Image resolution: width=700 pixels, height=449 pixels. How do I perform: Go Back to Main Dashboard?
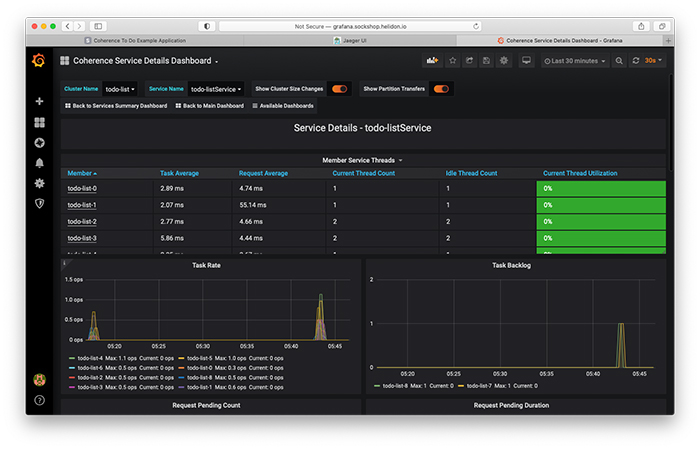[x=210, y=106]
